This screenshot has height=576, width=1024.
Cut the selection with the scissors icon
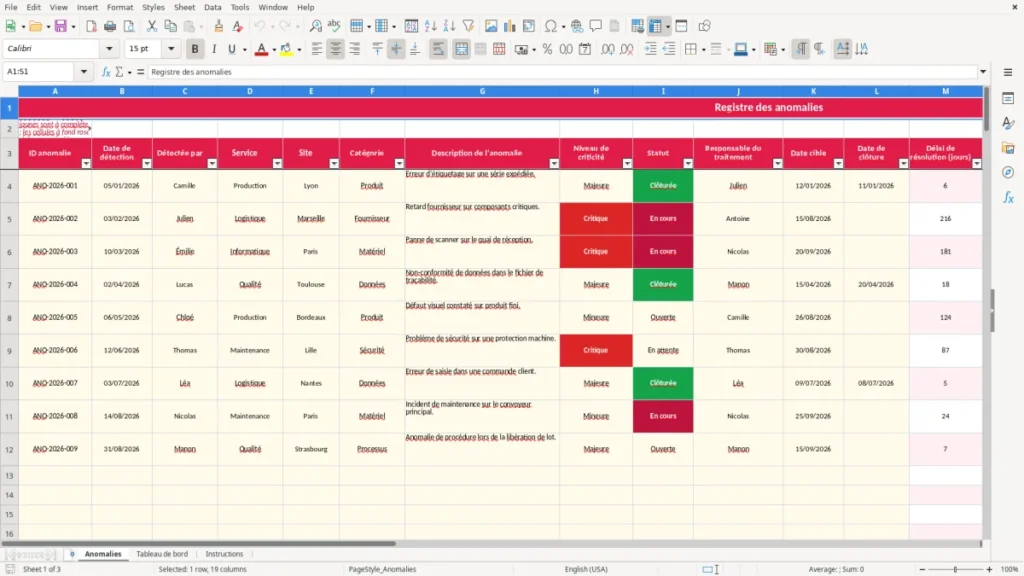pos(152,26)
